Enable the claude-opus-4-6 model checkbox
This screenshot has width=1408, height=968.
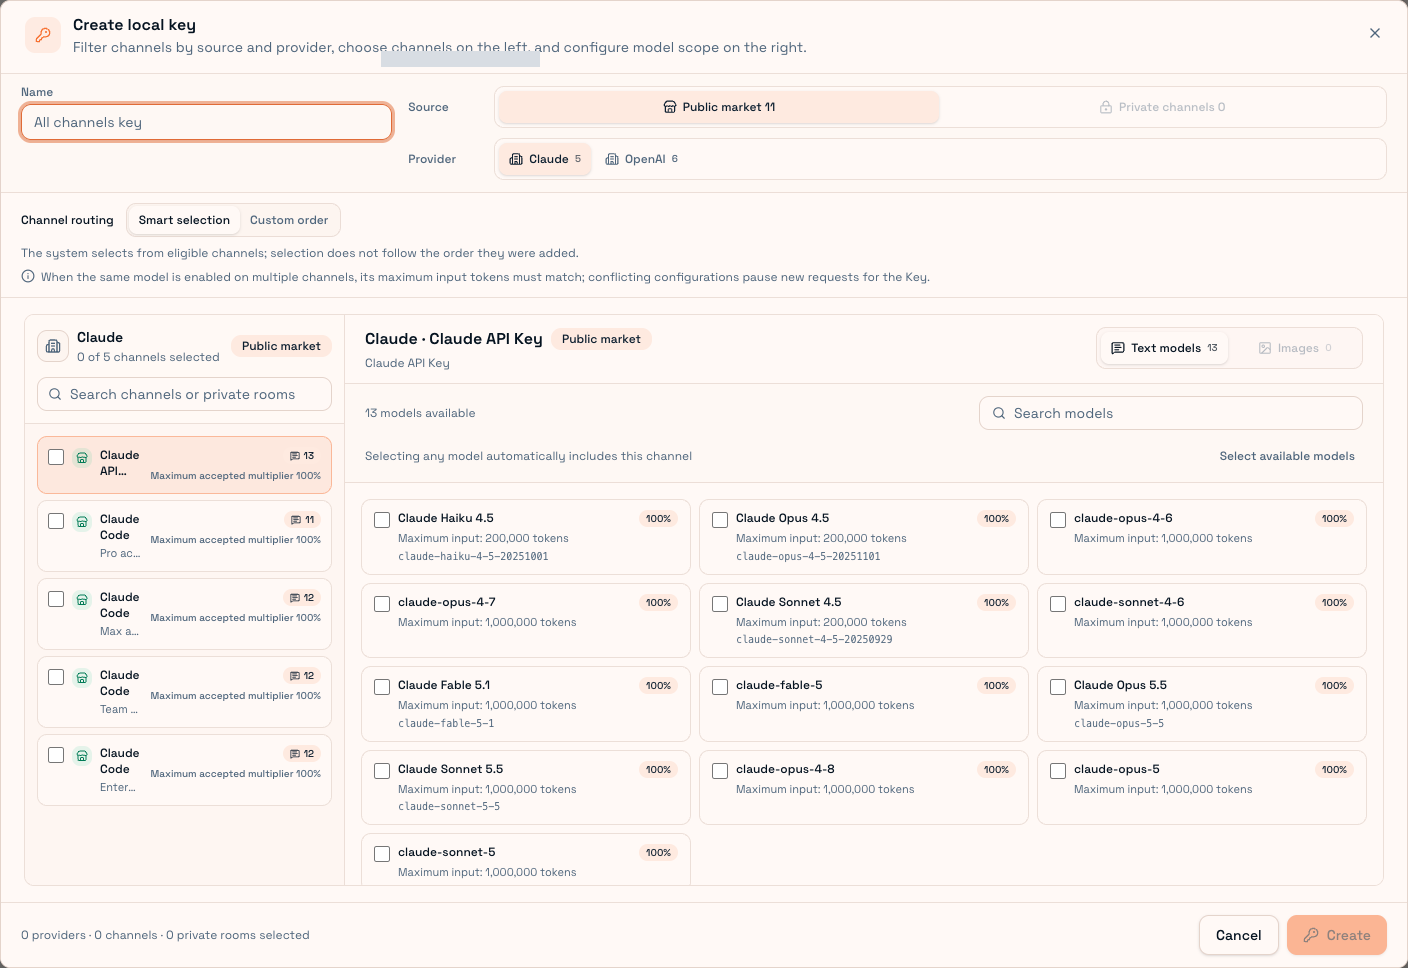[1058, 519]
